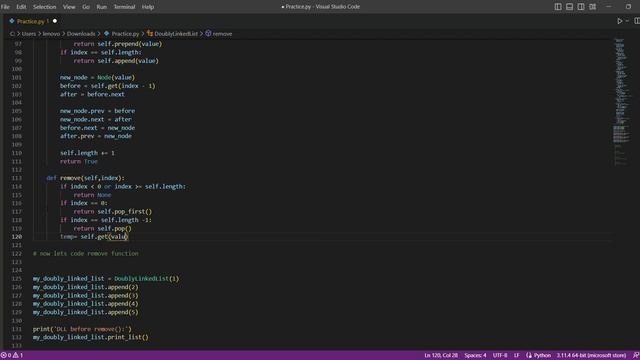640x360 pixels.
Task: Click 'new_node.prev = before' line
Action: 98,111
